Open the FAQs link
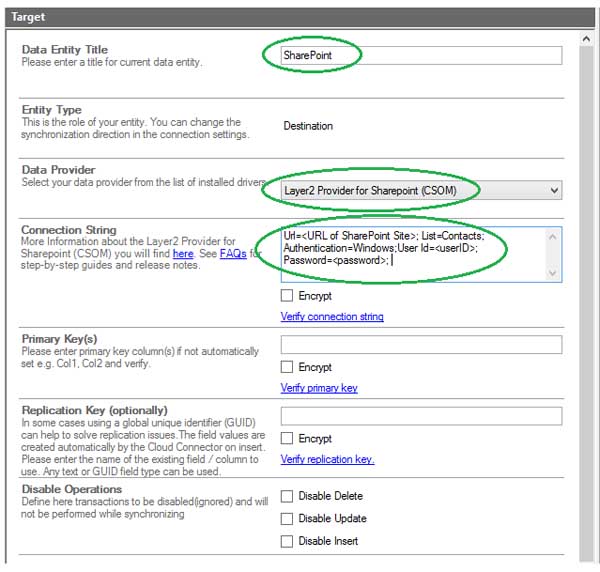Screen dimensions: 600x572 232,254
